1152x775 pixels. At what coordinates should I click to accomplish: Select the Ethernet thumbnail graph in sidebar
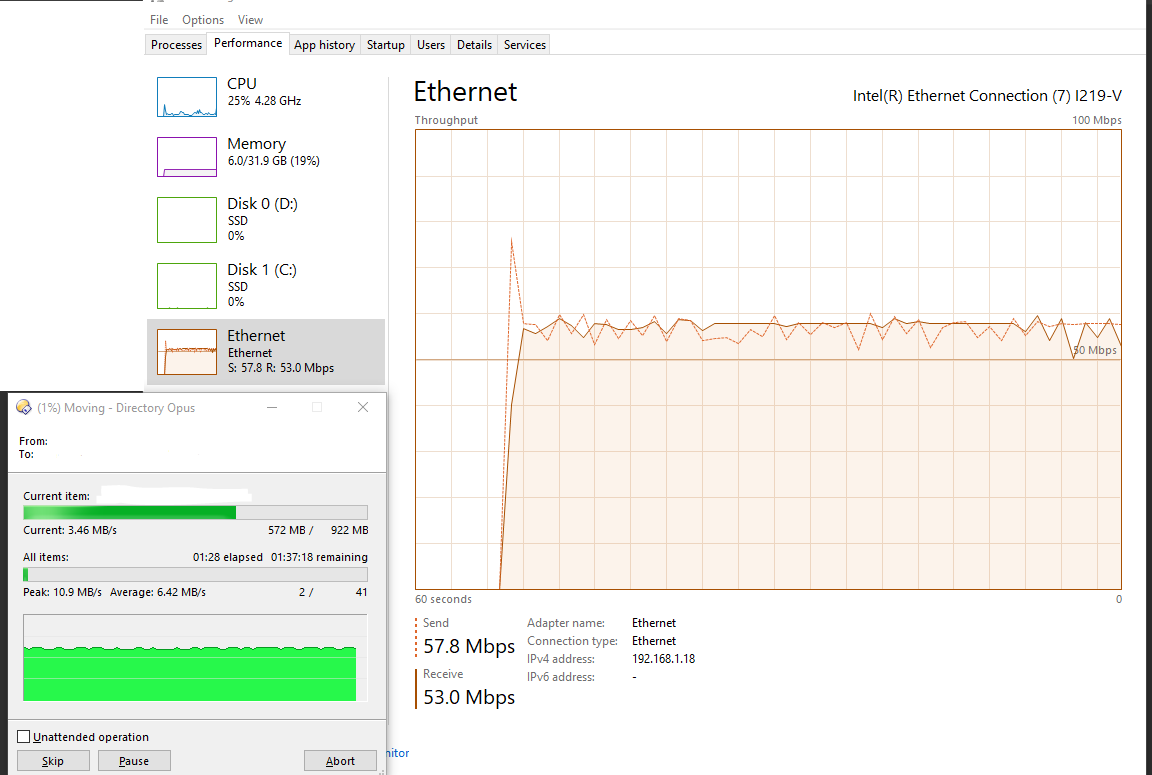pyautogui.click(x=187, y=352)
